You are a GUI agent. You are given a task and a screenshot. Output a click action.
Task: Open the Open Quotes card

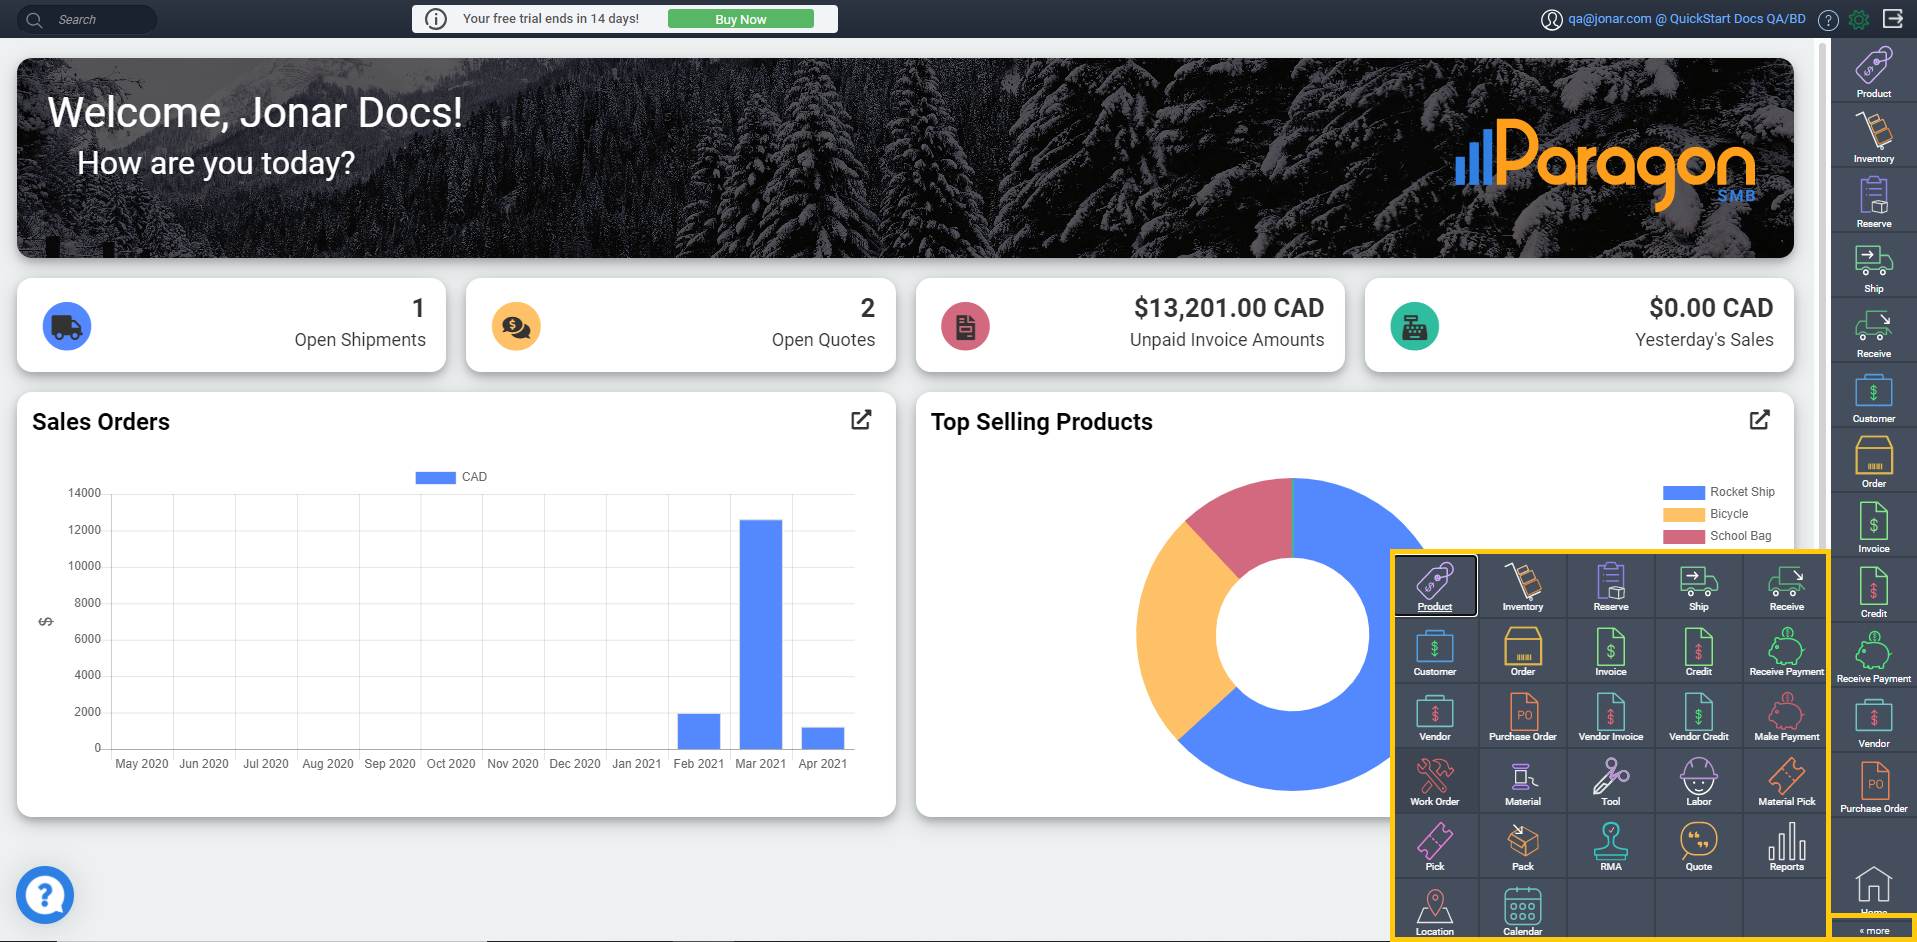point(681,325)
